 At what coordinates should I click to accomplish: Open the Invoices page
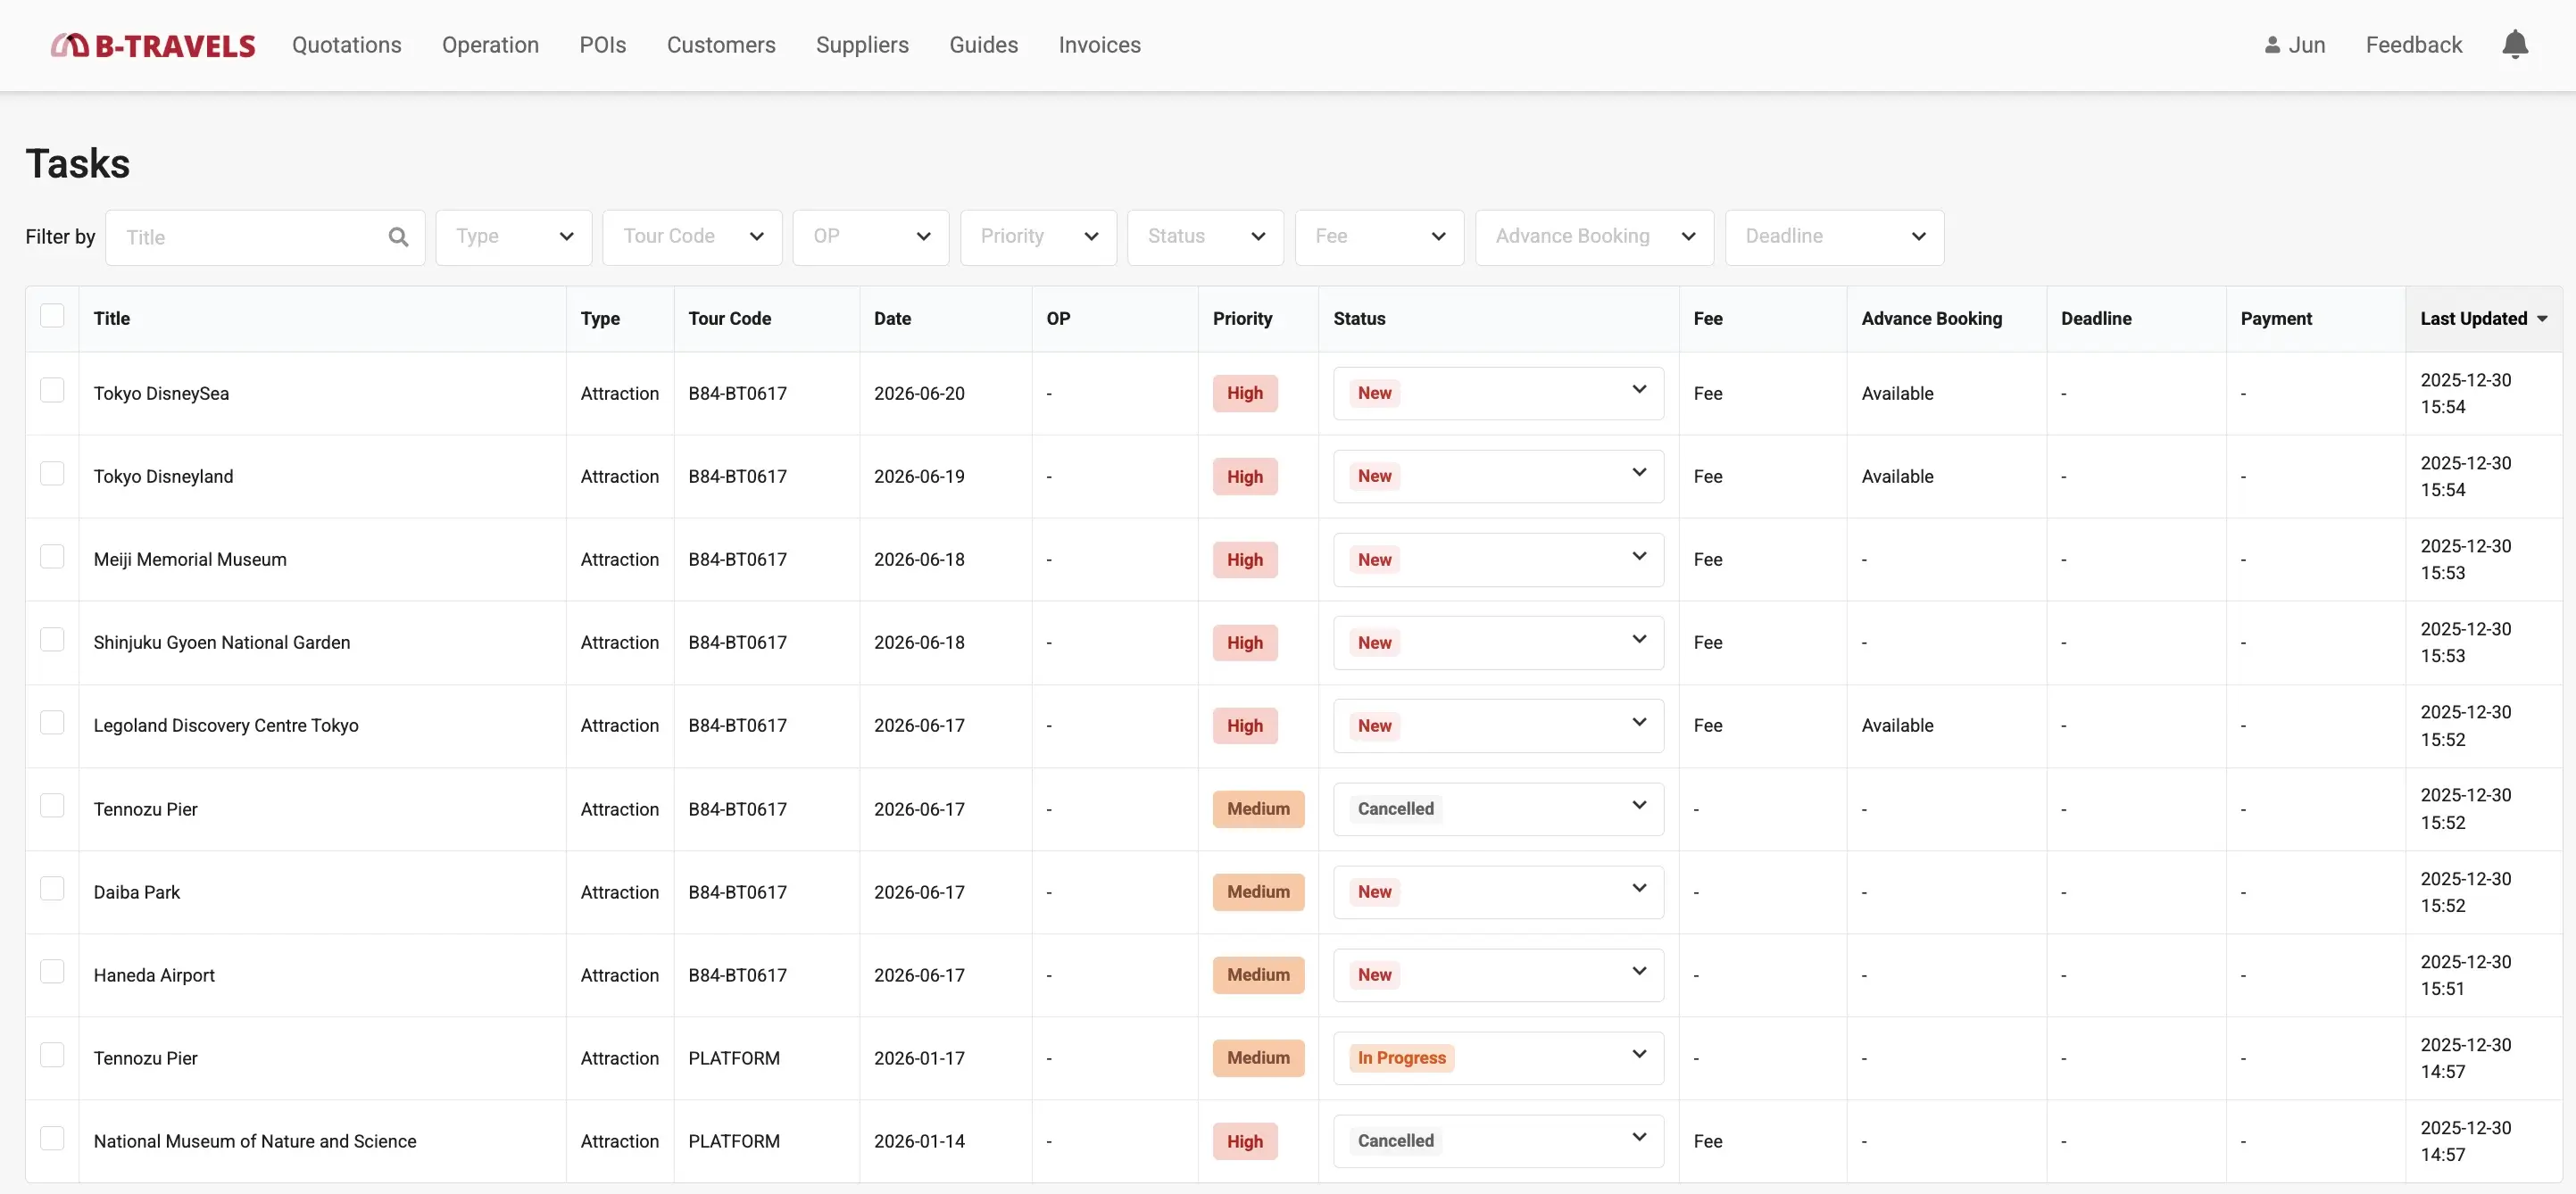1099,45
